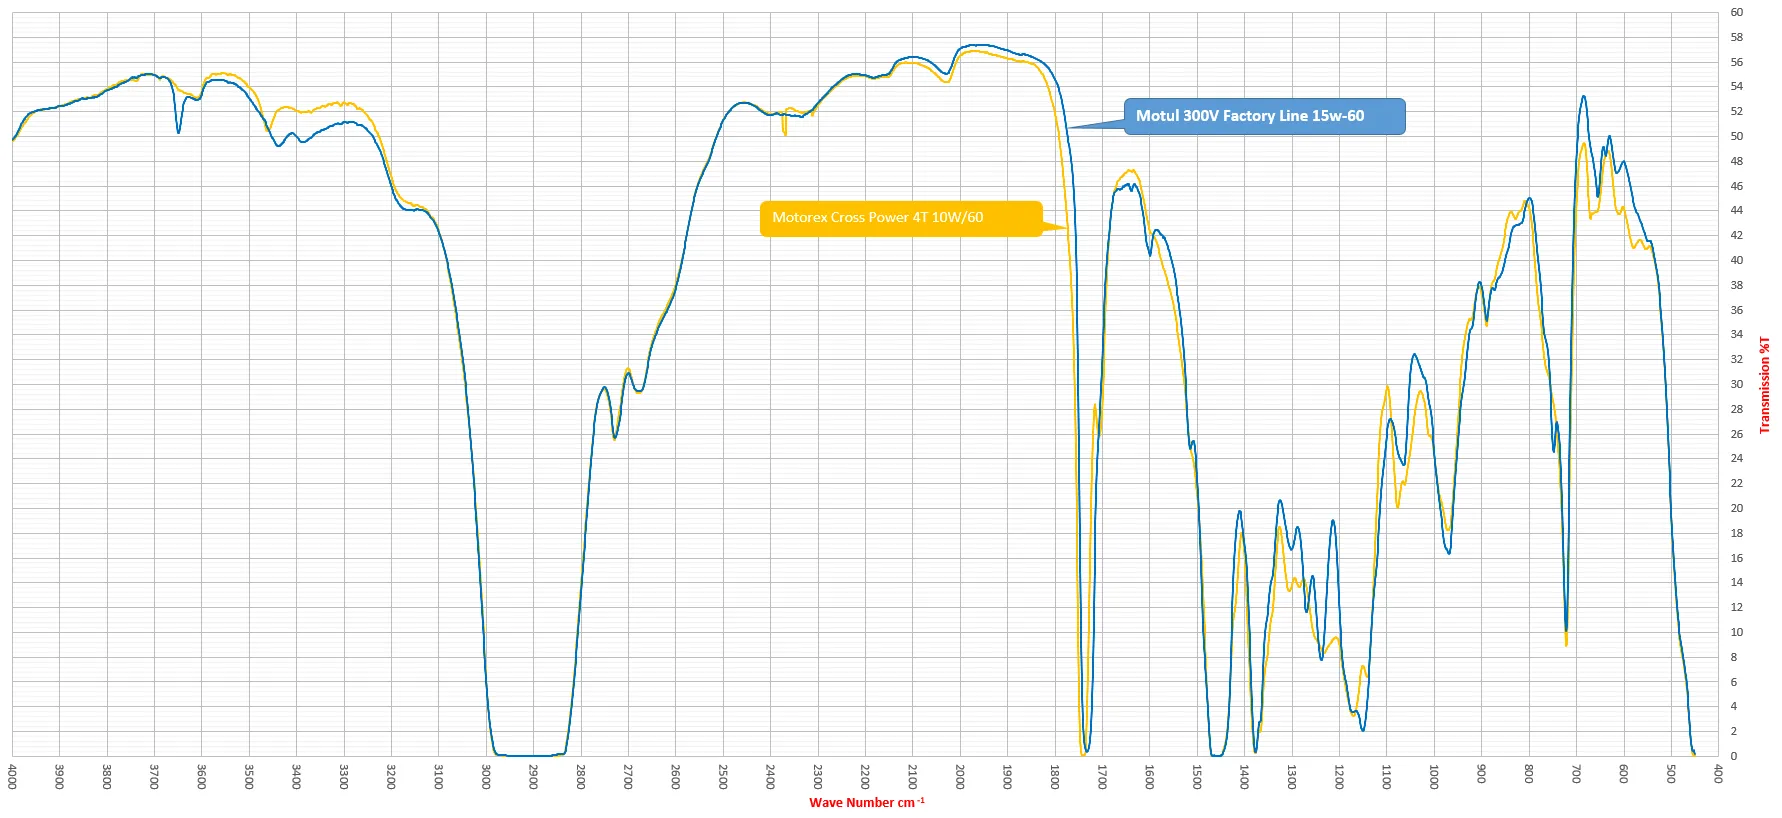Screen dimensions: 1782x818
Task: Select the 54 transmission axis value
Action: tap(1737, 87)
